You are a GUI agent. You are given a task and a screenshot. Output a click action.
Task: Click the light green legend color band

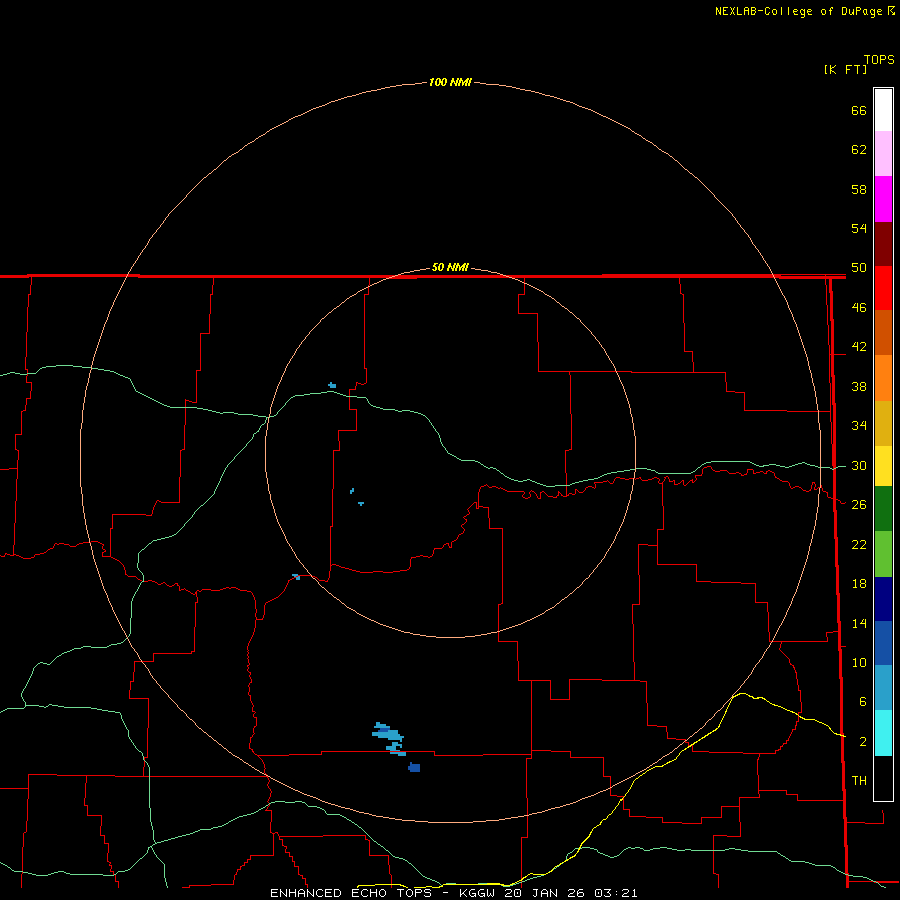point(883,554)
